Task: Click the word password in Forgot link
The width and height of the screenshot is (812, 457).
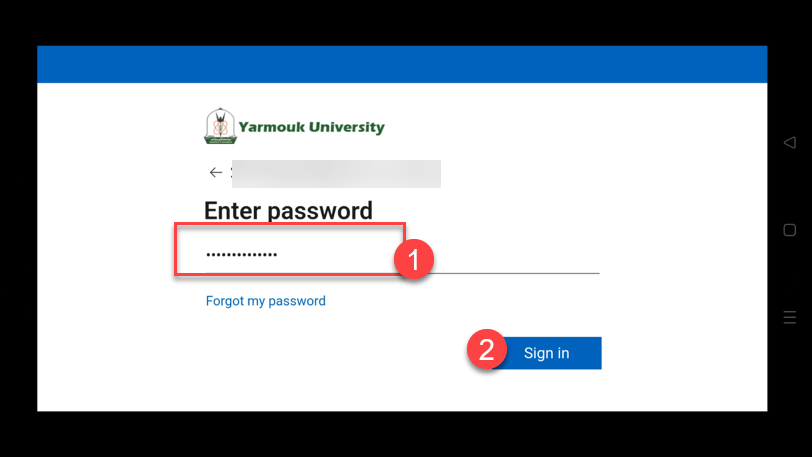Action: pyautogui.click(x=297, y=302)
